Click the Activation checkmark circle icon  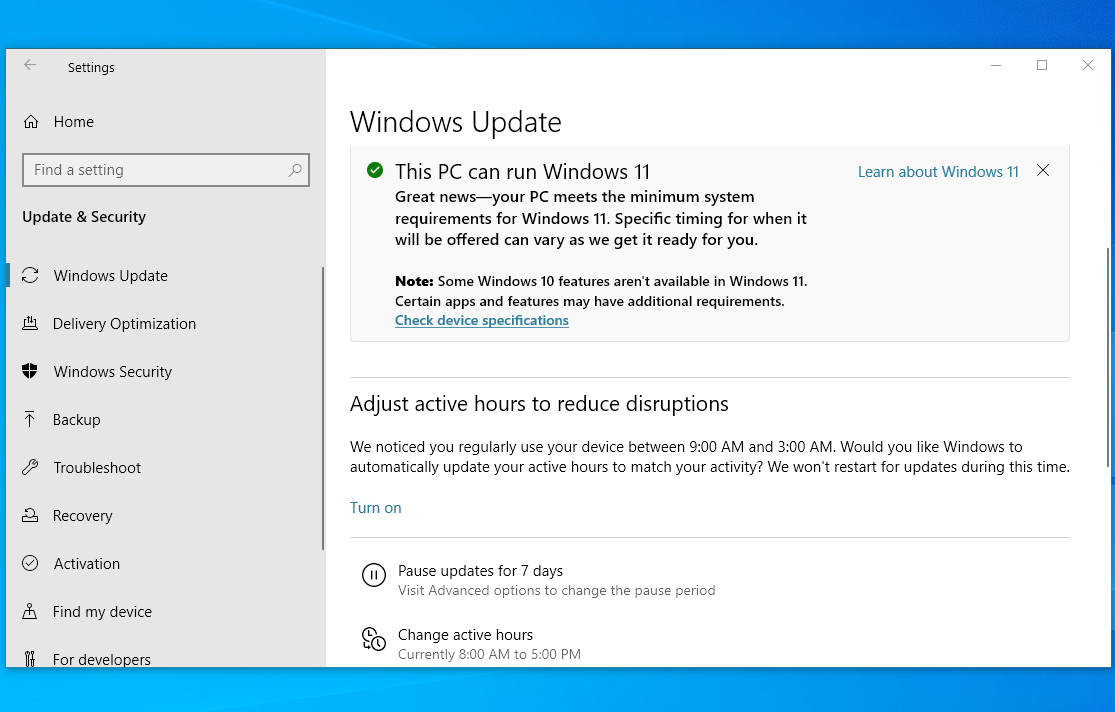(30, 564)
